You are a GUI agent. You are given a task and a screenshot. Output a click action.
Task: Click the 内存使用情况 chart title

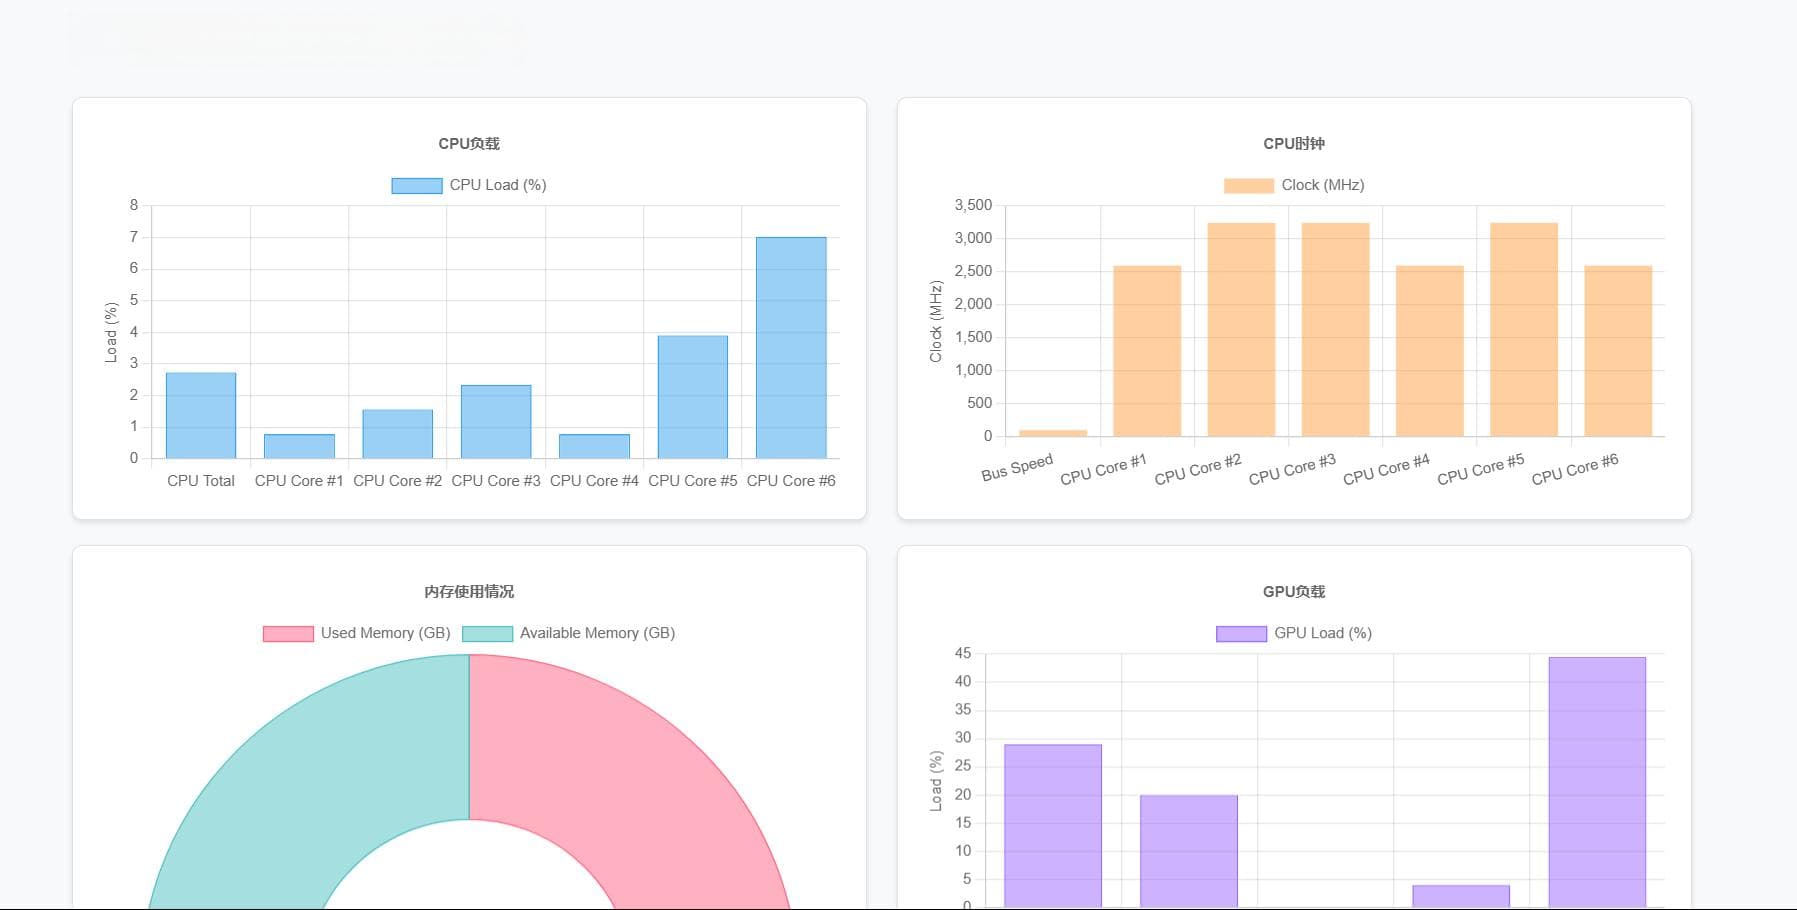469,592
